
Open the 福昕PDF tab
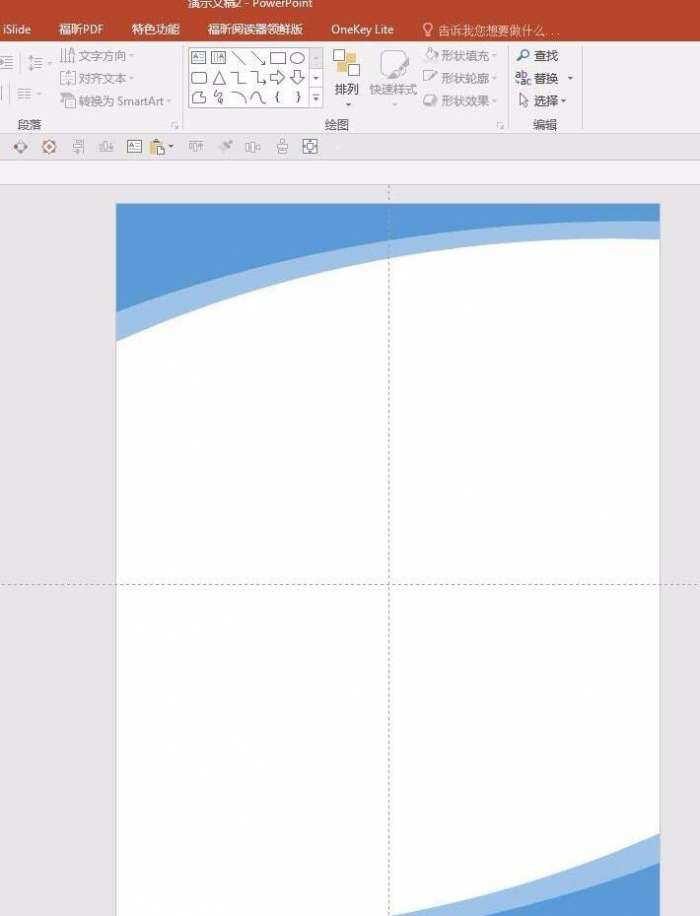tap(81, 29)
